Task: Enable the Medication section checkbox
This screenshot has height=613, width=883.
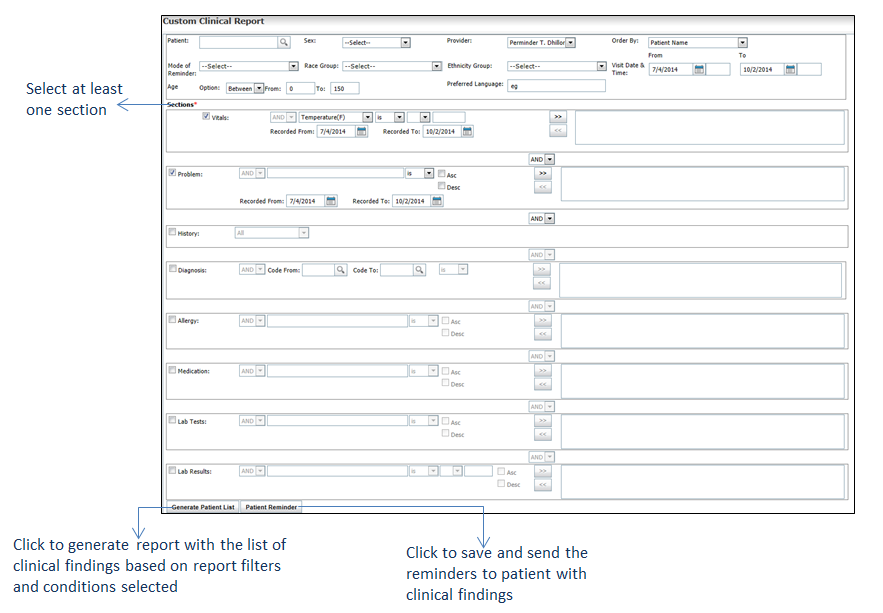Action: pyautogui.click(x=172, y=370)
